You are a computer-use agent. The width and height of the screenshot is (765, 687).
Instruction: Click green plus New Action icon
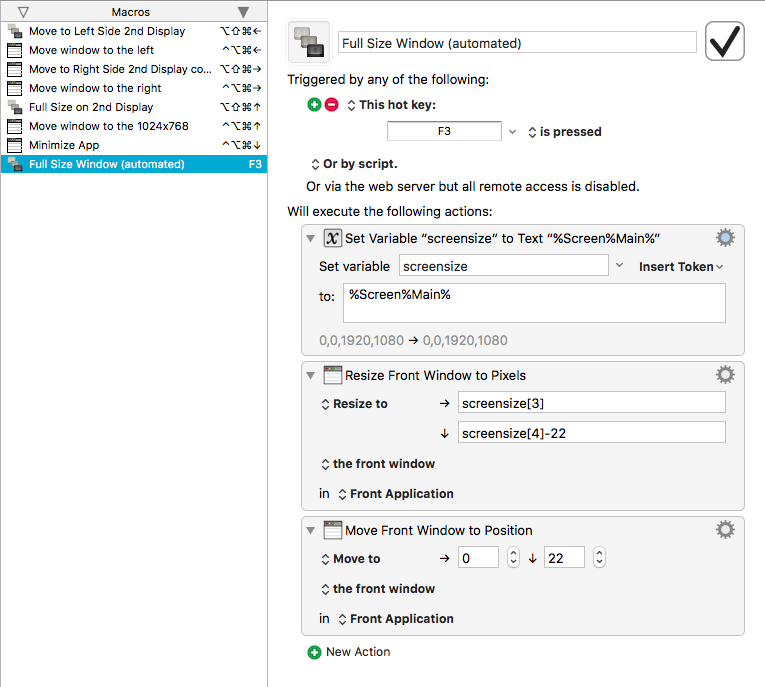click(314, 652)
